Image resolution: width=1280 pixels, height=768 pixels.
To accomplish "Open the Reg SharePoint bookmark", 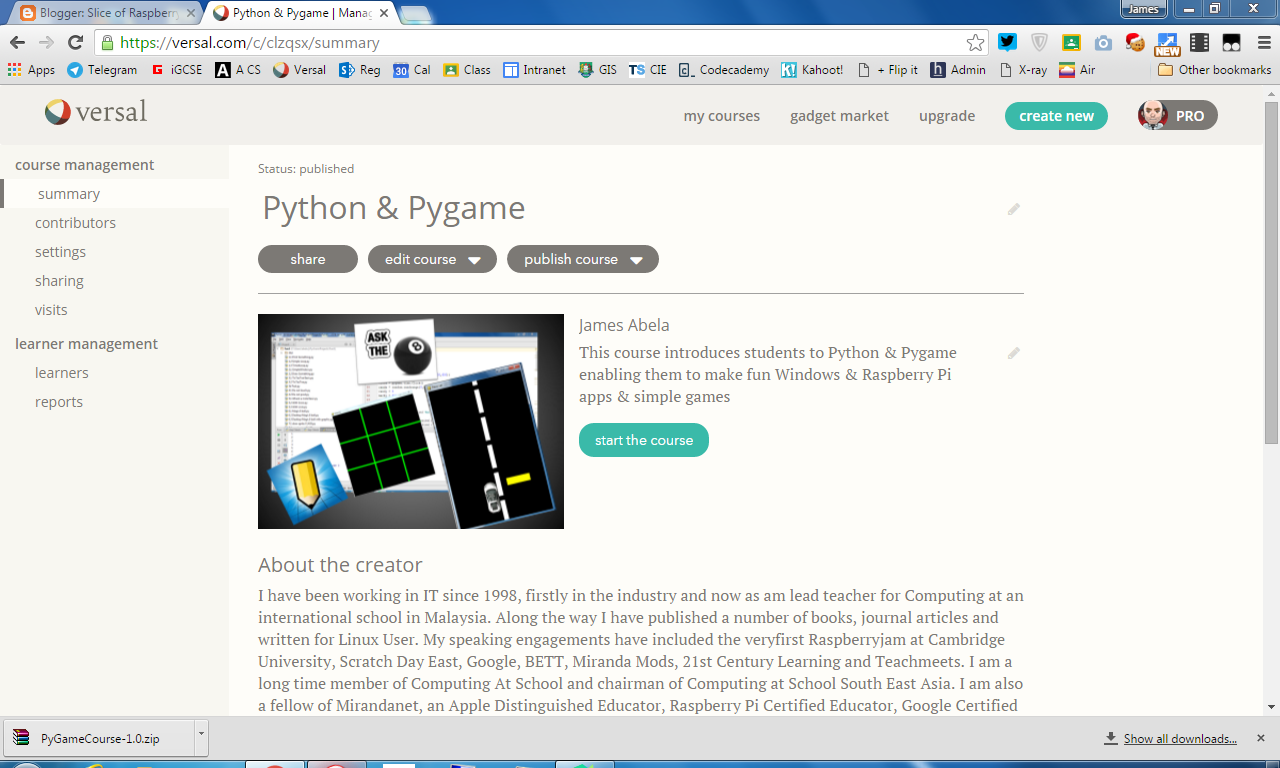I will point(360,70).
